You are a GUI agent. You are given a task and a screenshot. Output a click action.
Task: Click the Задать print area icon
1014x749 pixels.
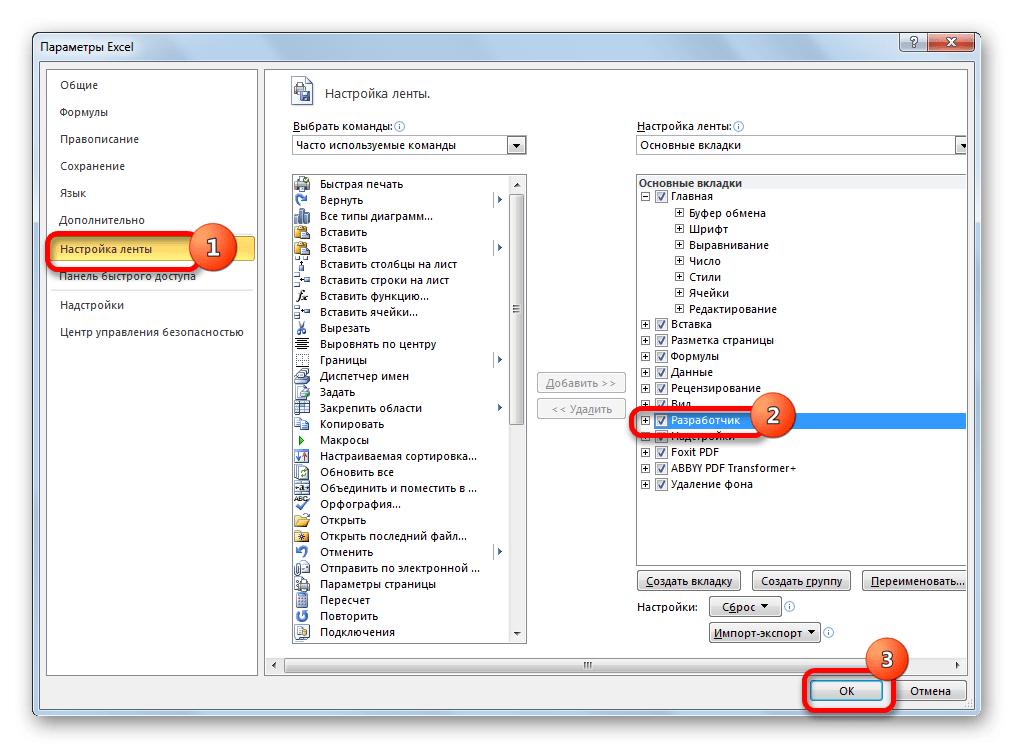[x=302, y=392]
